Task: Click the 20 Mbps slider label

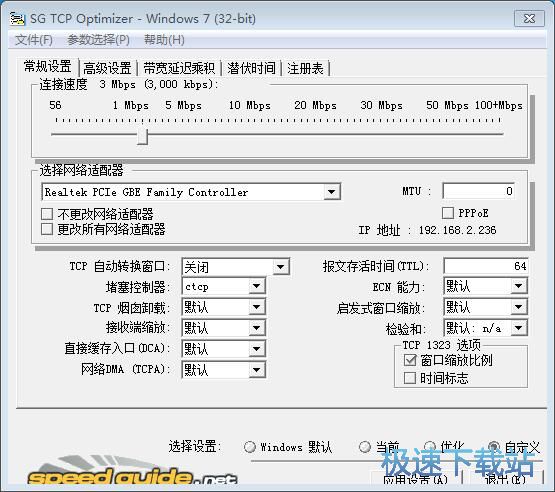Action: pyautogui.click(x=315, y=105)
